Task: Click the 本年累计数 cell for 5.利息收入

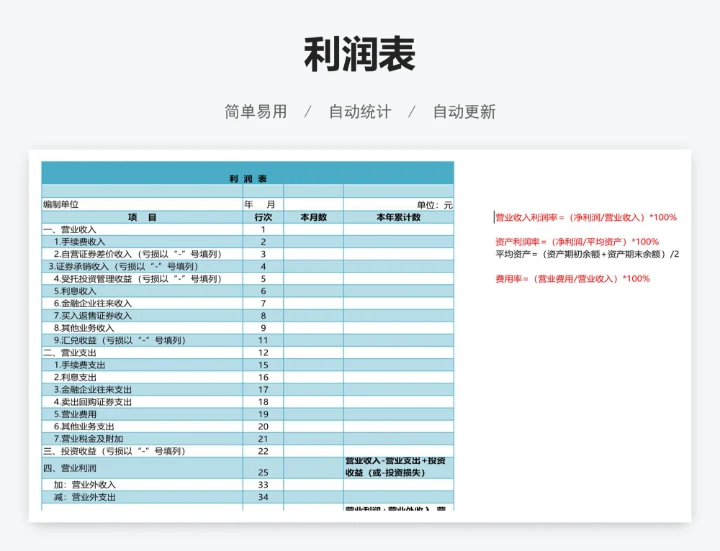Action: pos(399,291)
